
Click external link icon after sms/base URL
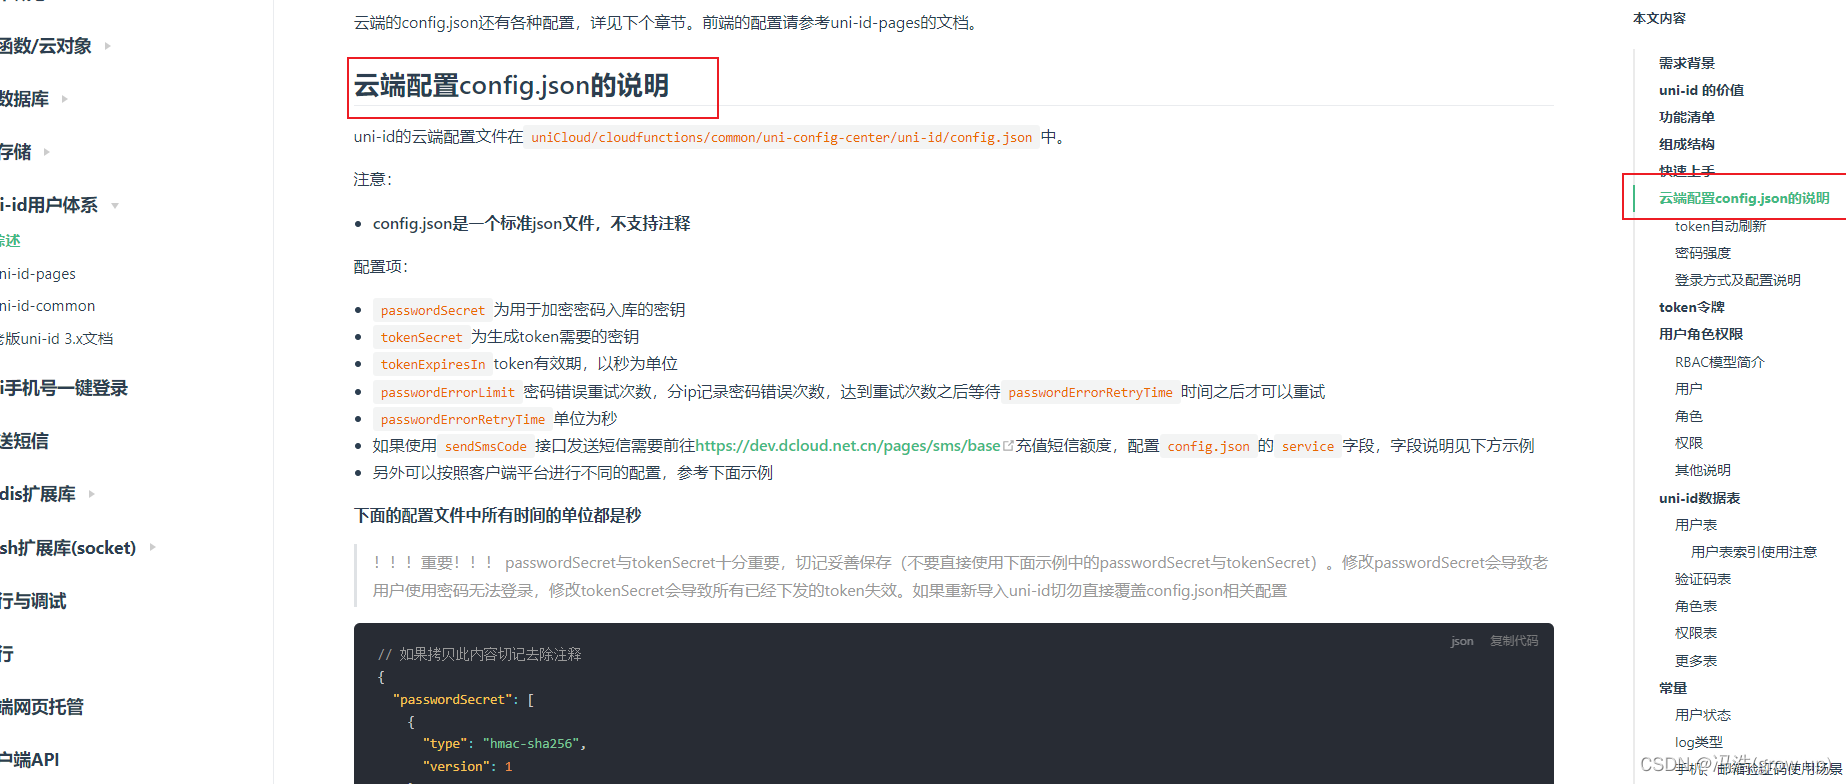[x=1008, y=446]
